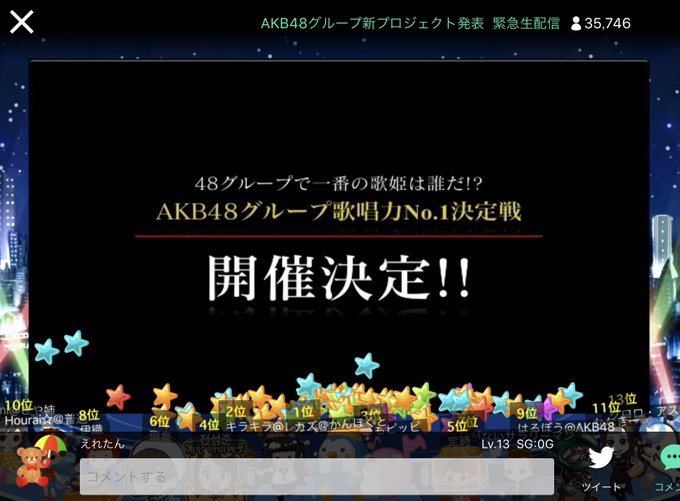Tap the 6位 ranked viewer label
Viewport: 680px width, 501px height.
[x=159, y=421]
